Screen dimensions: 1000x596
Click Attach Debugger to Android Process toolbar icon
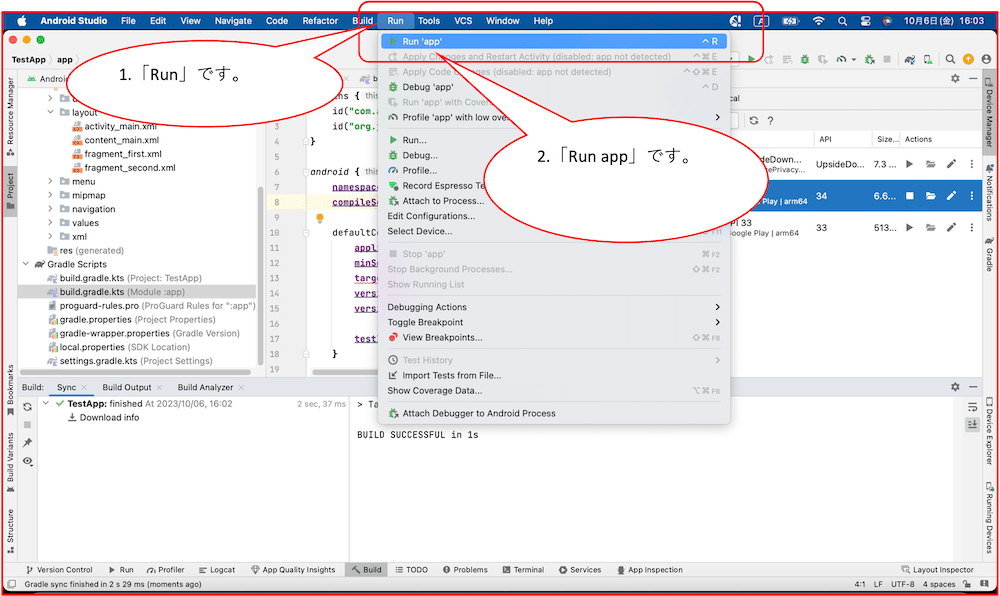869,59
